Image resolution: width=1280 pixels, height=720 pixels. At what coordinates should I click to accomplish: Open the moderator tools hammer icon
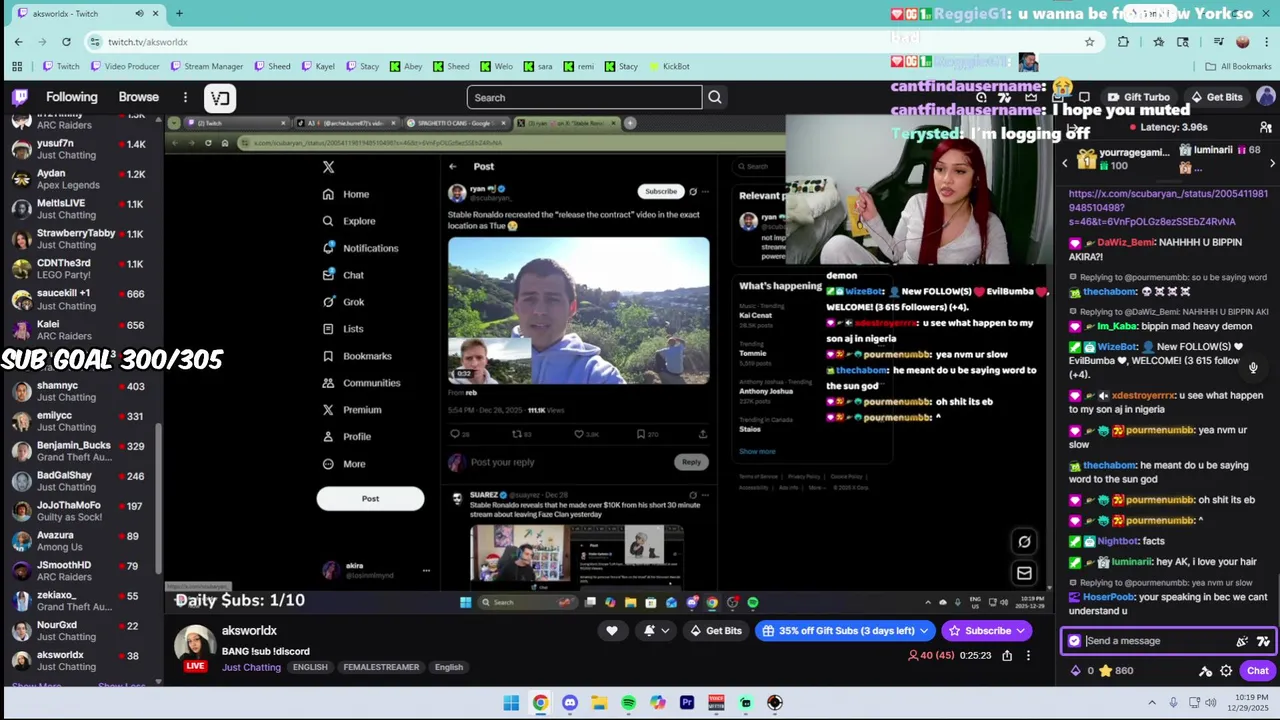click(x=1205, y=671)
